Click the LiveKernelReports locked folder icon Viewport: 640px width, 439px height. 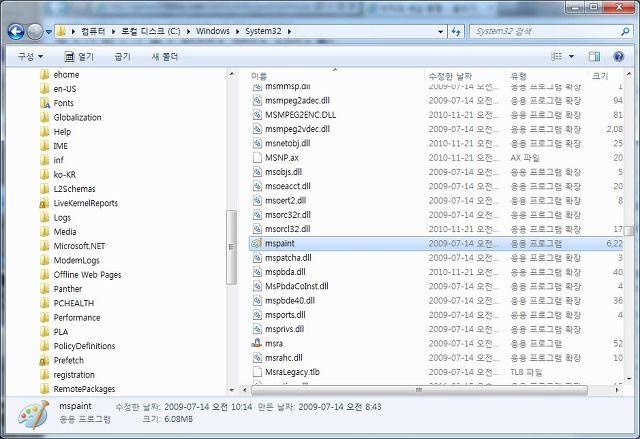(x=44, y=203)
